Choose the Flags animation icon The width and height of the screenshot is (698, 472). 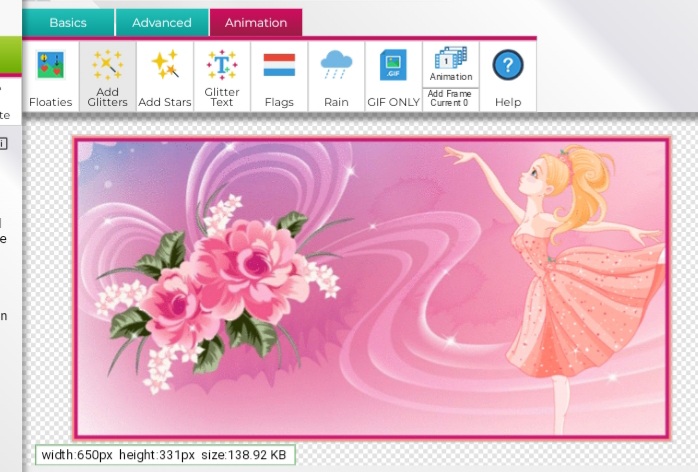[x=279, y=66]
